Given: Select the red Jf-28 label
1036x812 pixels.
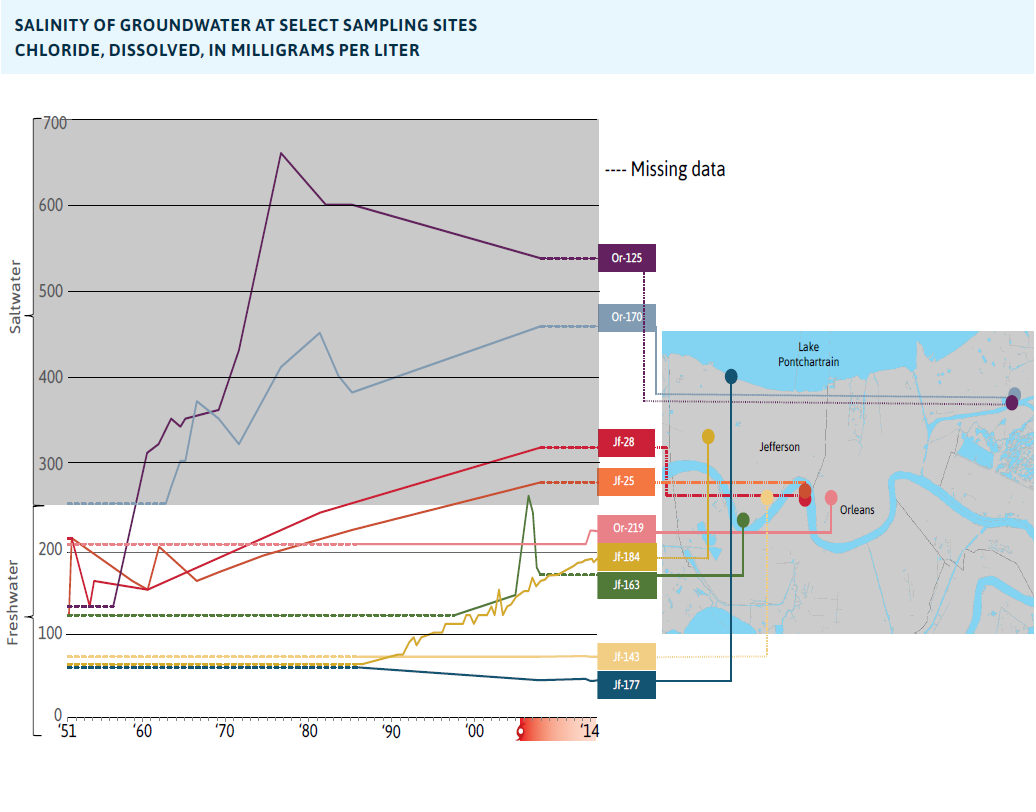Looking at the screenshot, I should (627, 442).
